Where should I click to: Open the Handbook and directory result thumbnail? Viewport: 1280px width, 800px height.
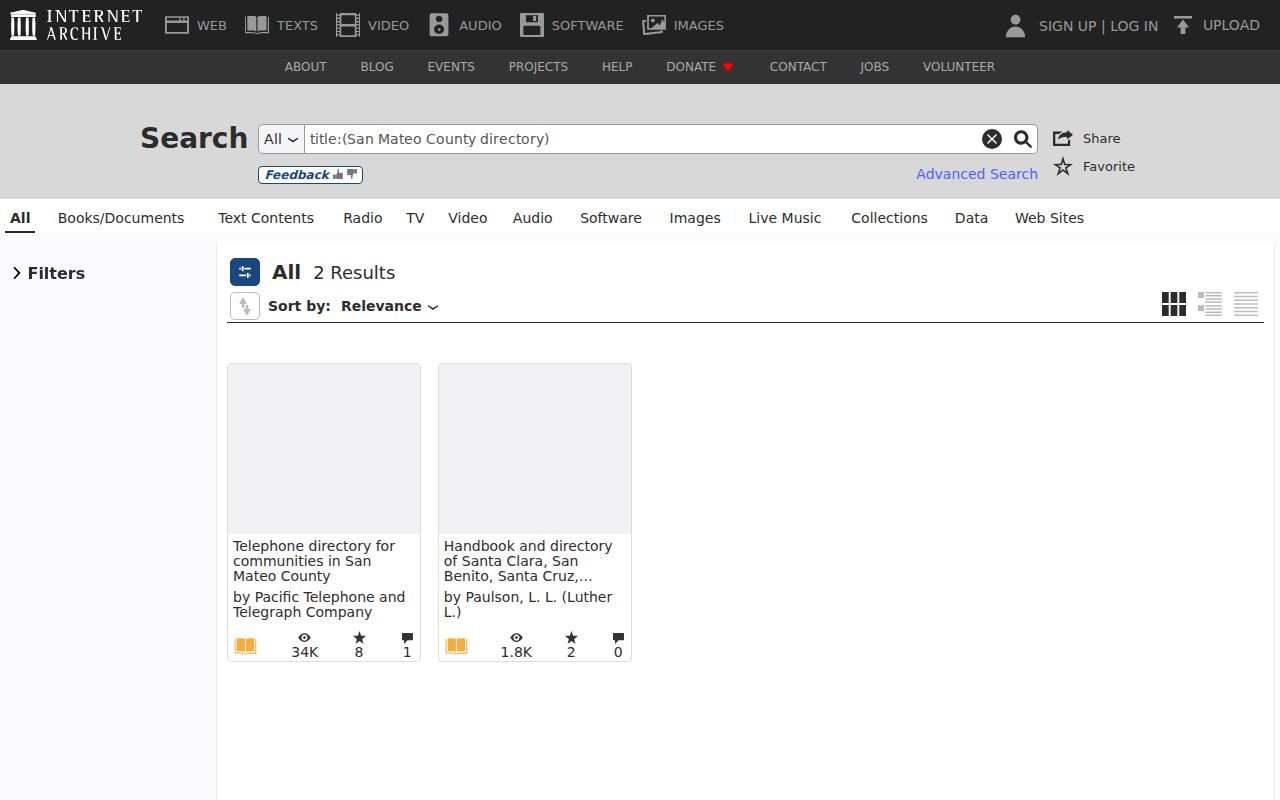coord(535,449)
